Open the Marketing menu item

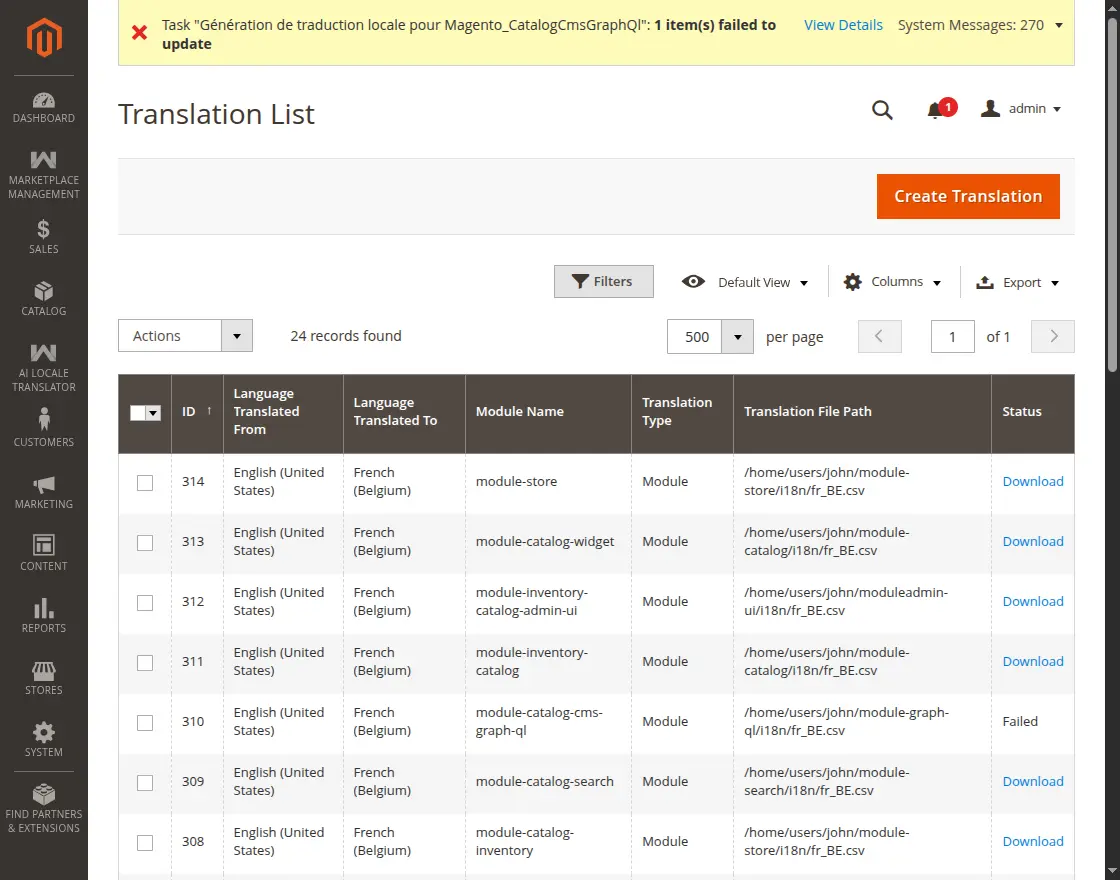coord(44,492)
